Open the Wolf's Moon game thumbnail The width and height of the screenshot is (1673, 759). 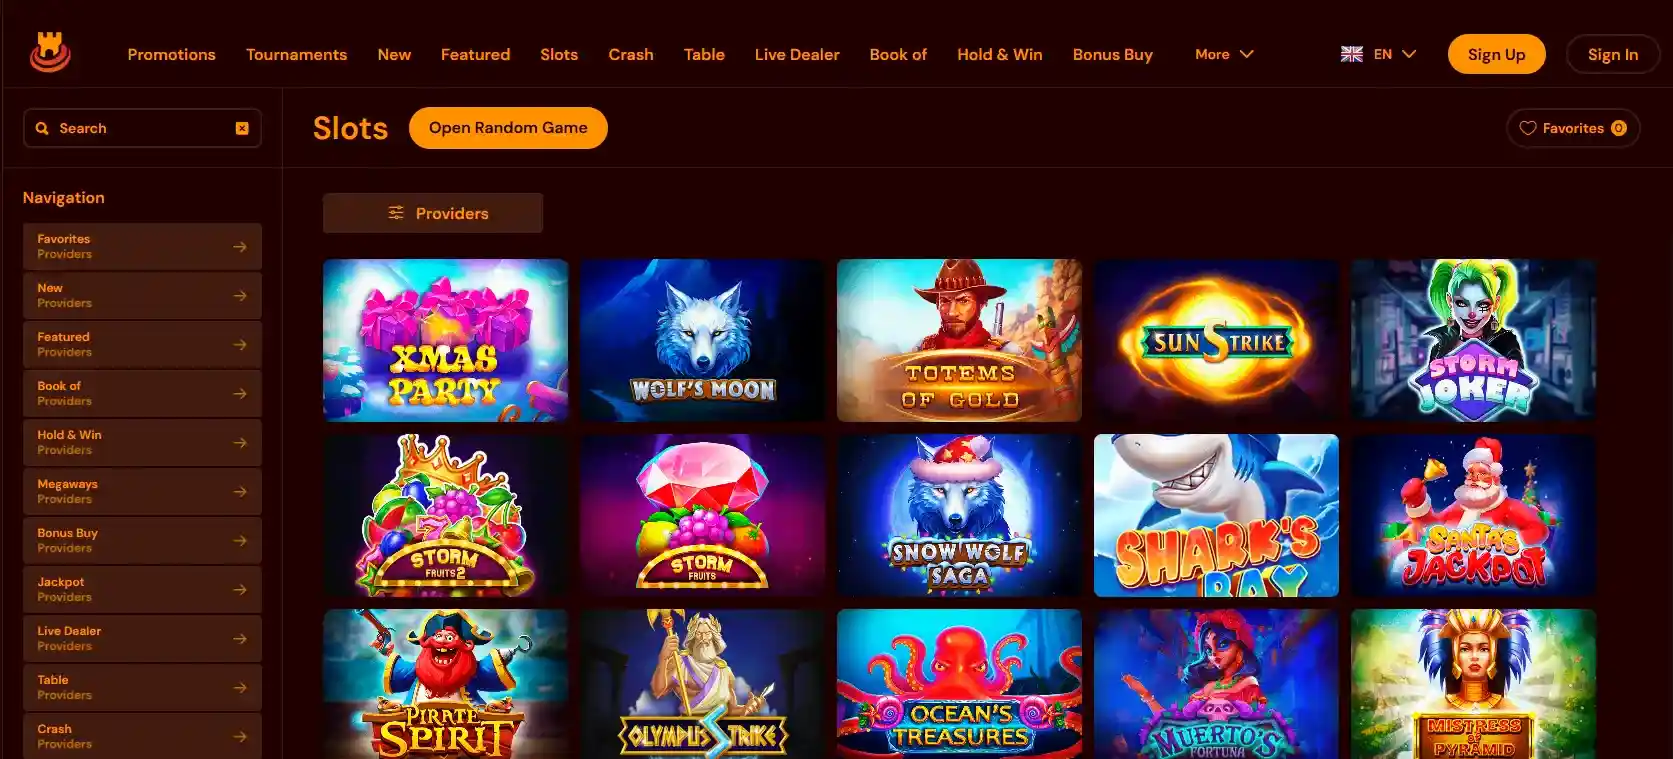(x=703, y=340)
